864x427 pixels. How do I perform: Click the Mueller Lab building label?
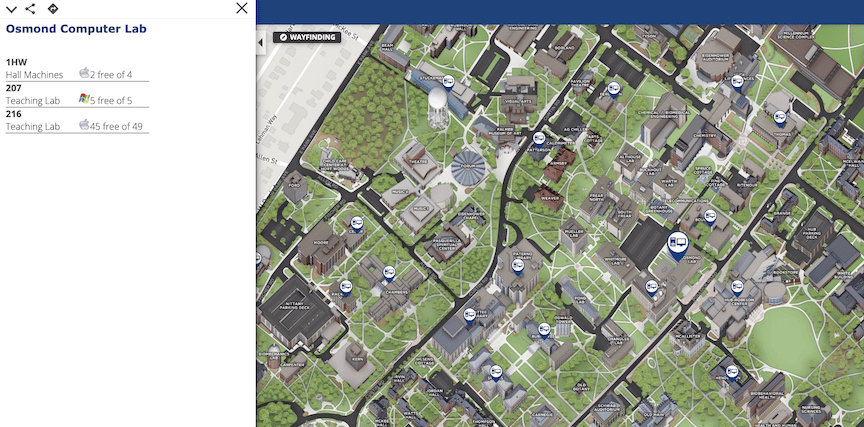coord(572,234)
